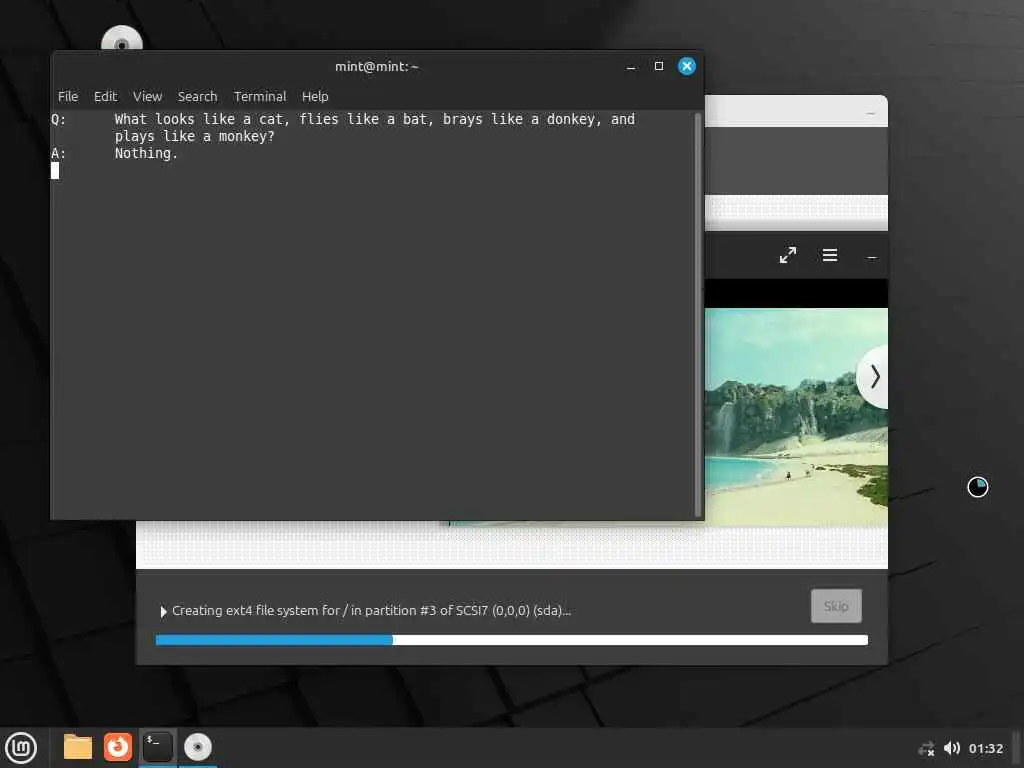
Task: Toggle fullscreen in the background window
Action: point(788,255)
